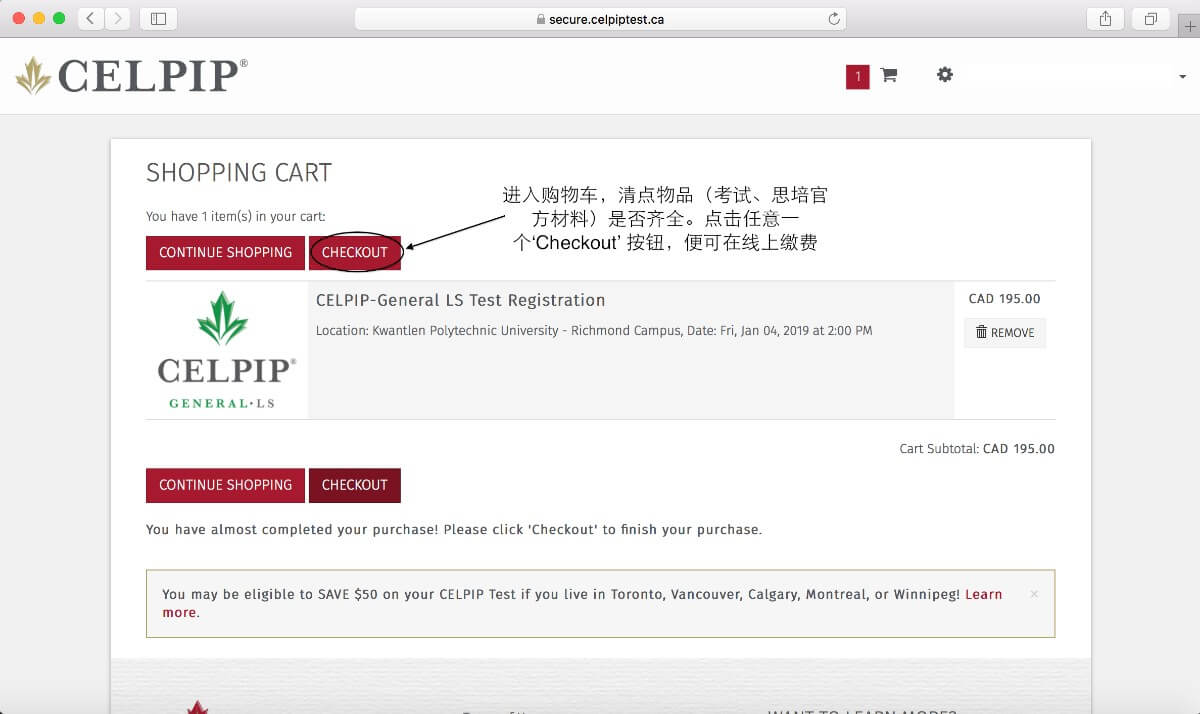The height and width of the screenshot is (714, 1200).
Task: Remove the CELPIP-General LS item from cart
Action: [x=1005, y=333]
